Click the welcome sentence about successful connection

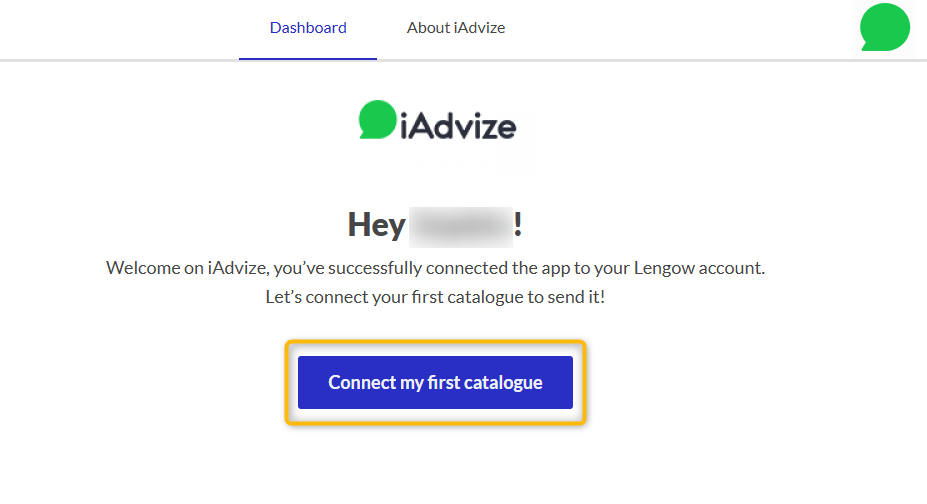click(435, 269)
